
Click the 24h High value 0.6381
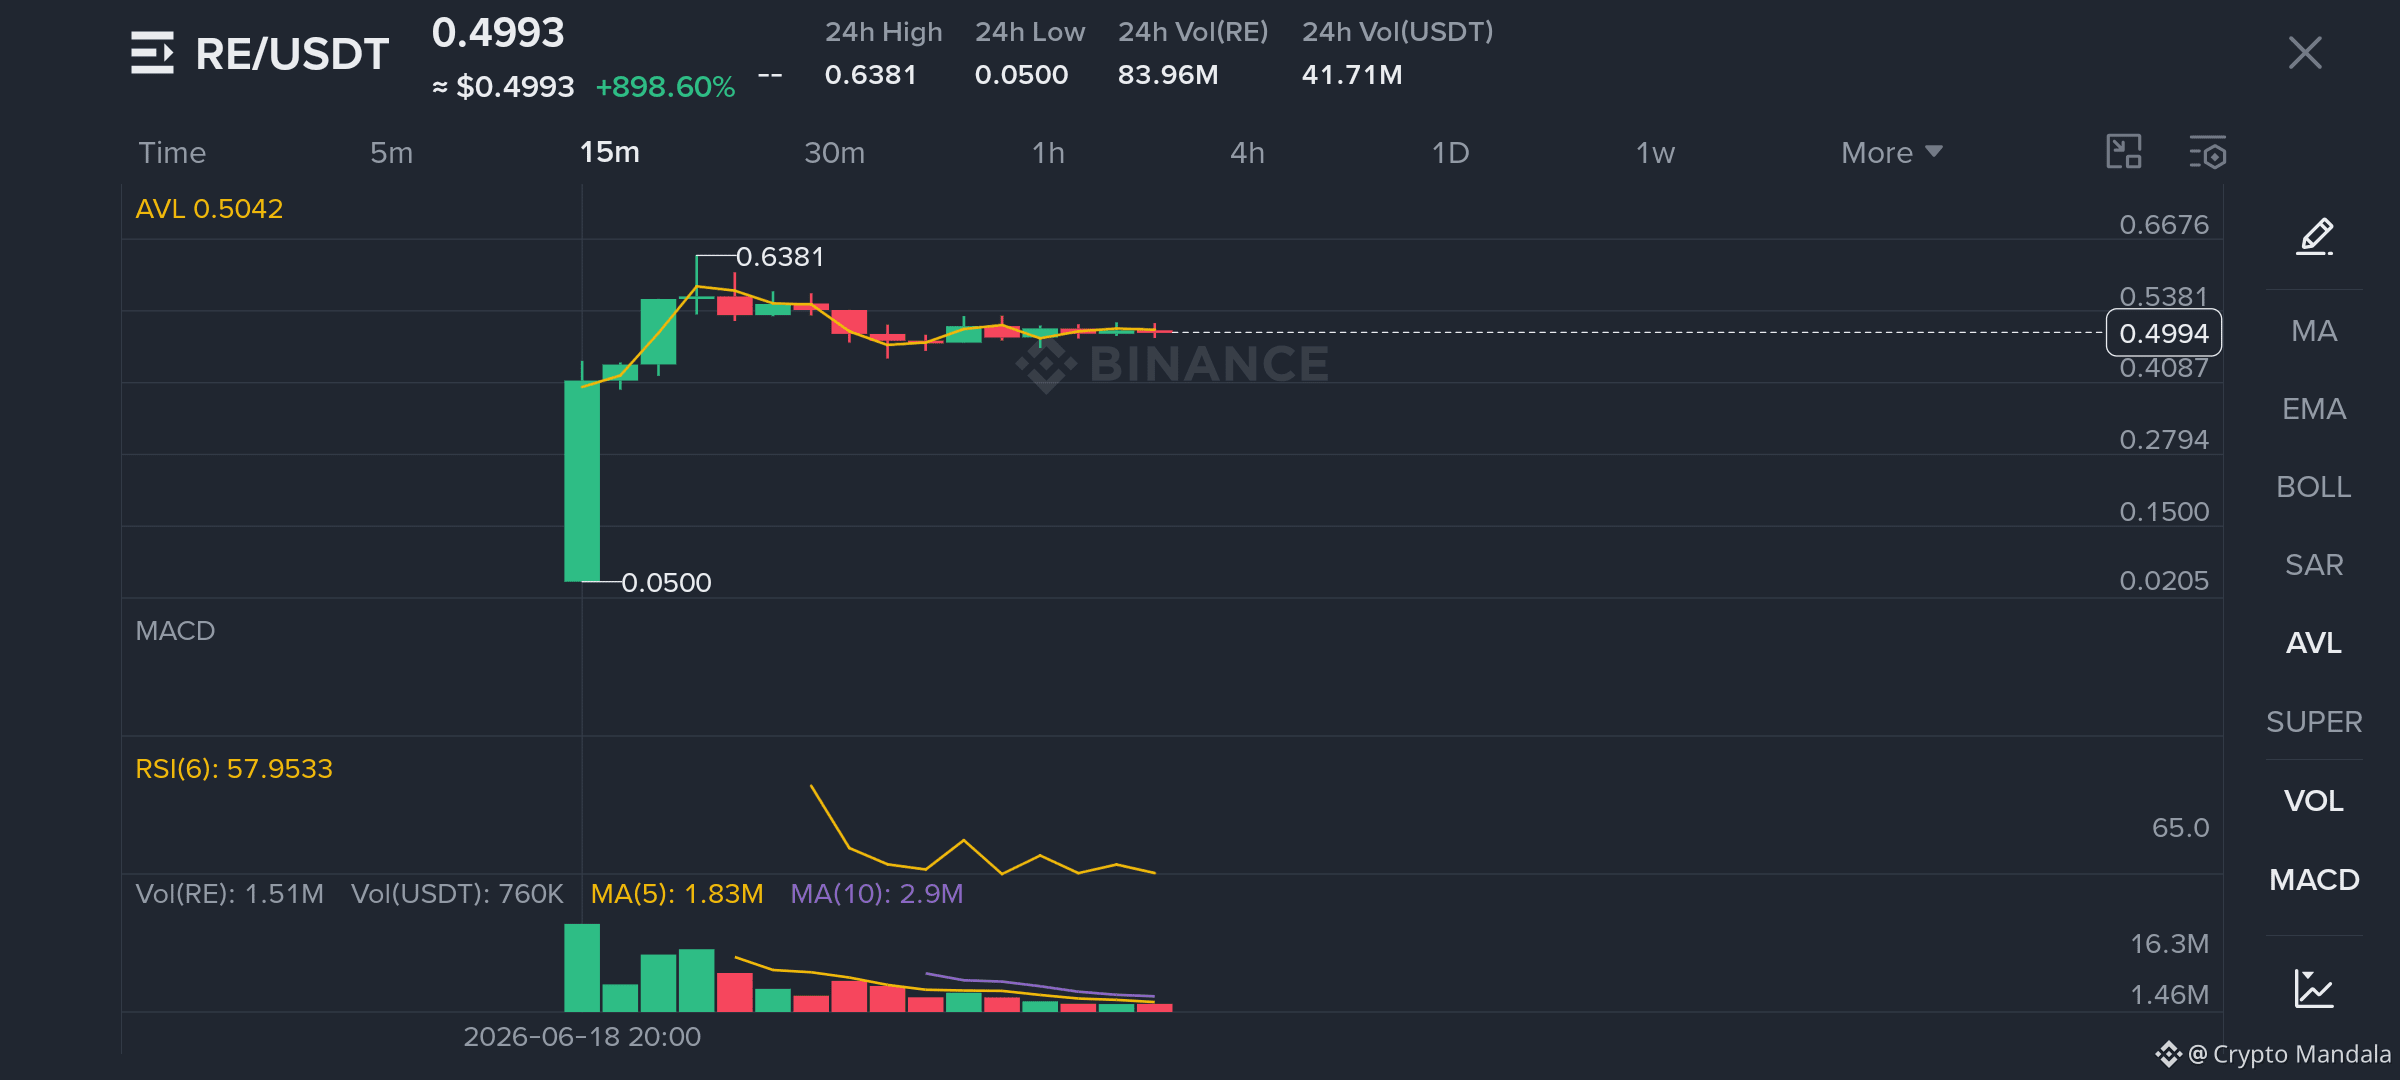point(870,75)
